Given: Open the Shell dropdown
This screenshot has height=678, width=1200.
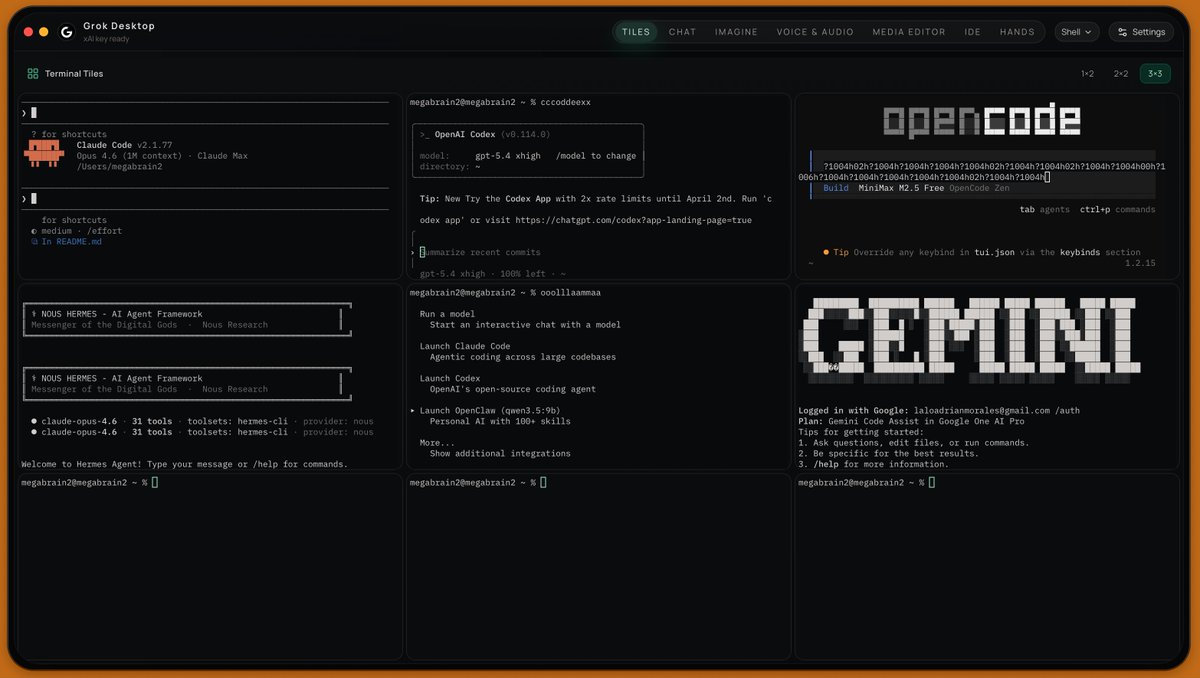Looking at the screenshot, I should pyautogui.click(x=1077, y=32).
